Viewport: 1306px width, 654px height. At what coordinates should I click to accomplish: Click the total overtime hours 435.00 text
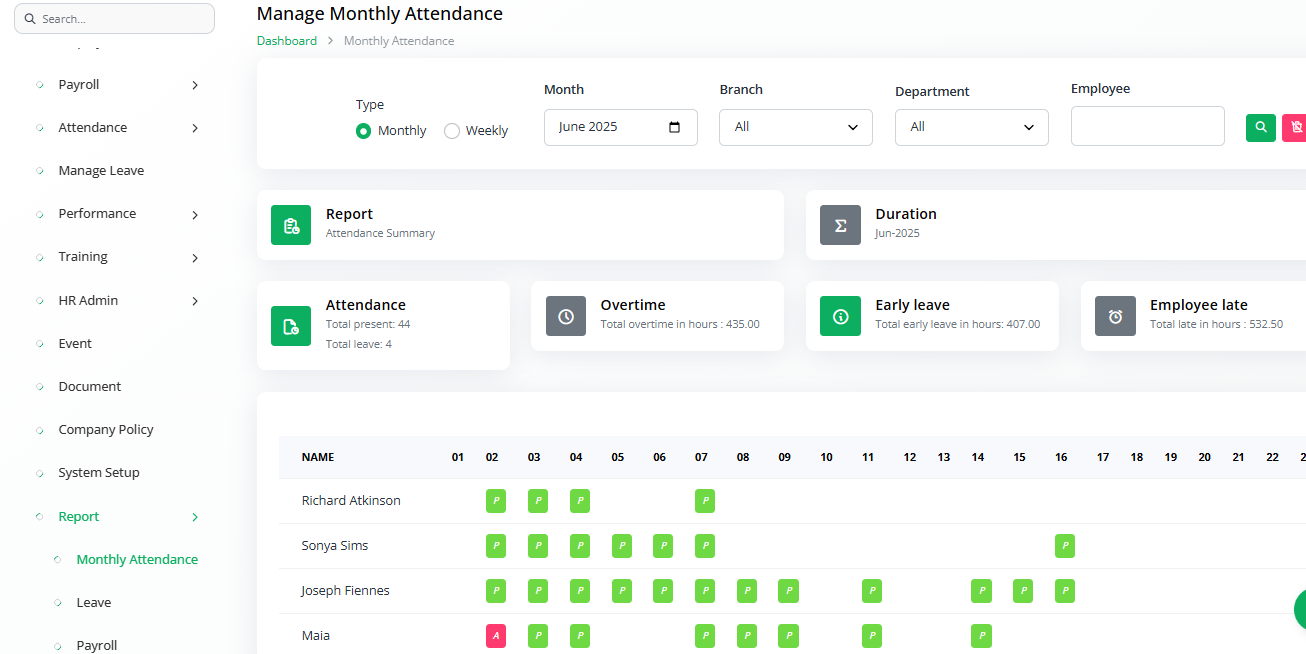680,324
